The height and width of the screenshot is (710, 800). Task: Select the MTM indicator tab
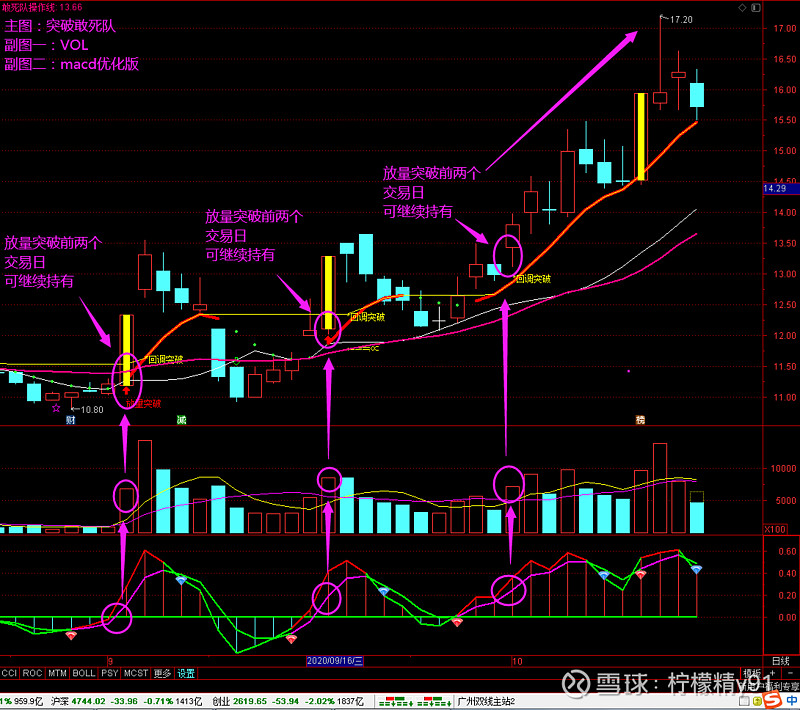pyautogui.click(x=57, y=673)
